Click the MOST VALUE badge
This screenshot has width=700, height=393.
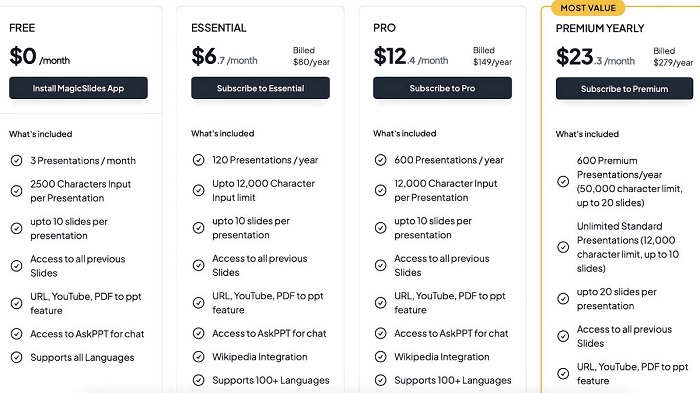[x=588, y=8]
